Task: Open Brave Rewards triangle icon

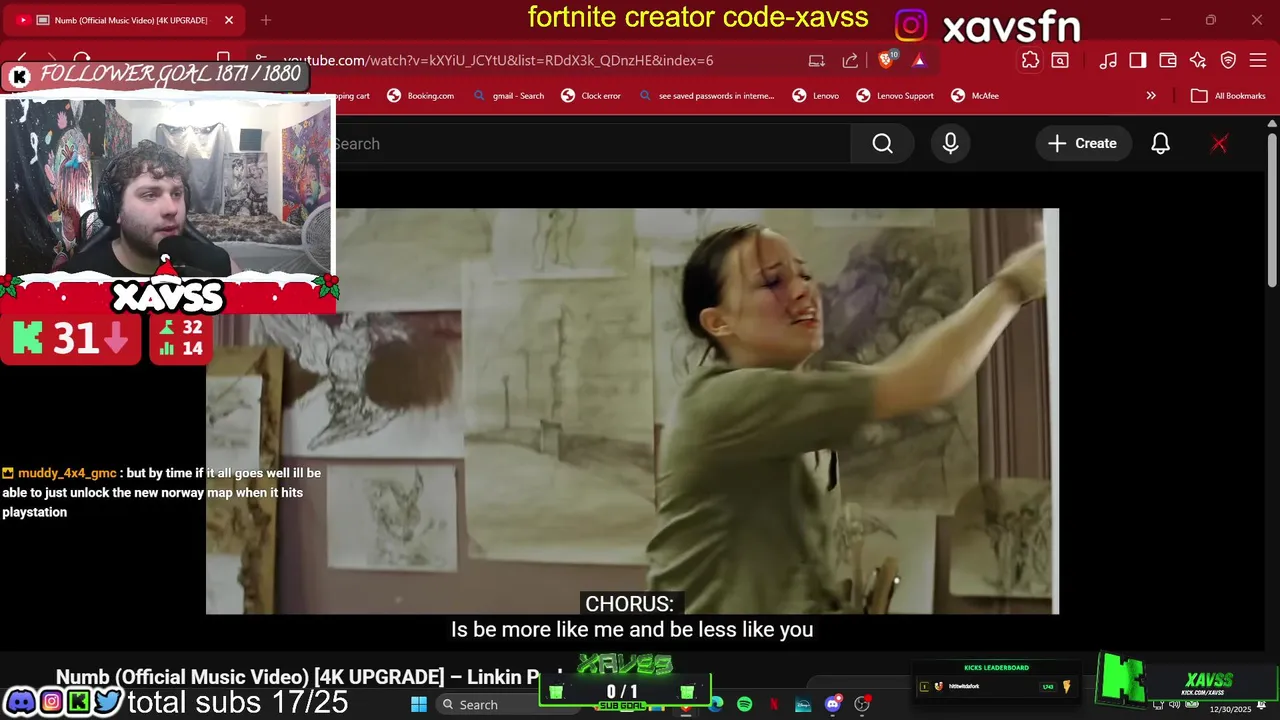Action: point(919,60)
